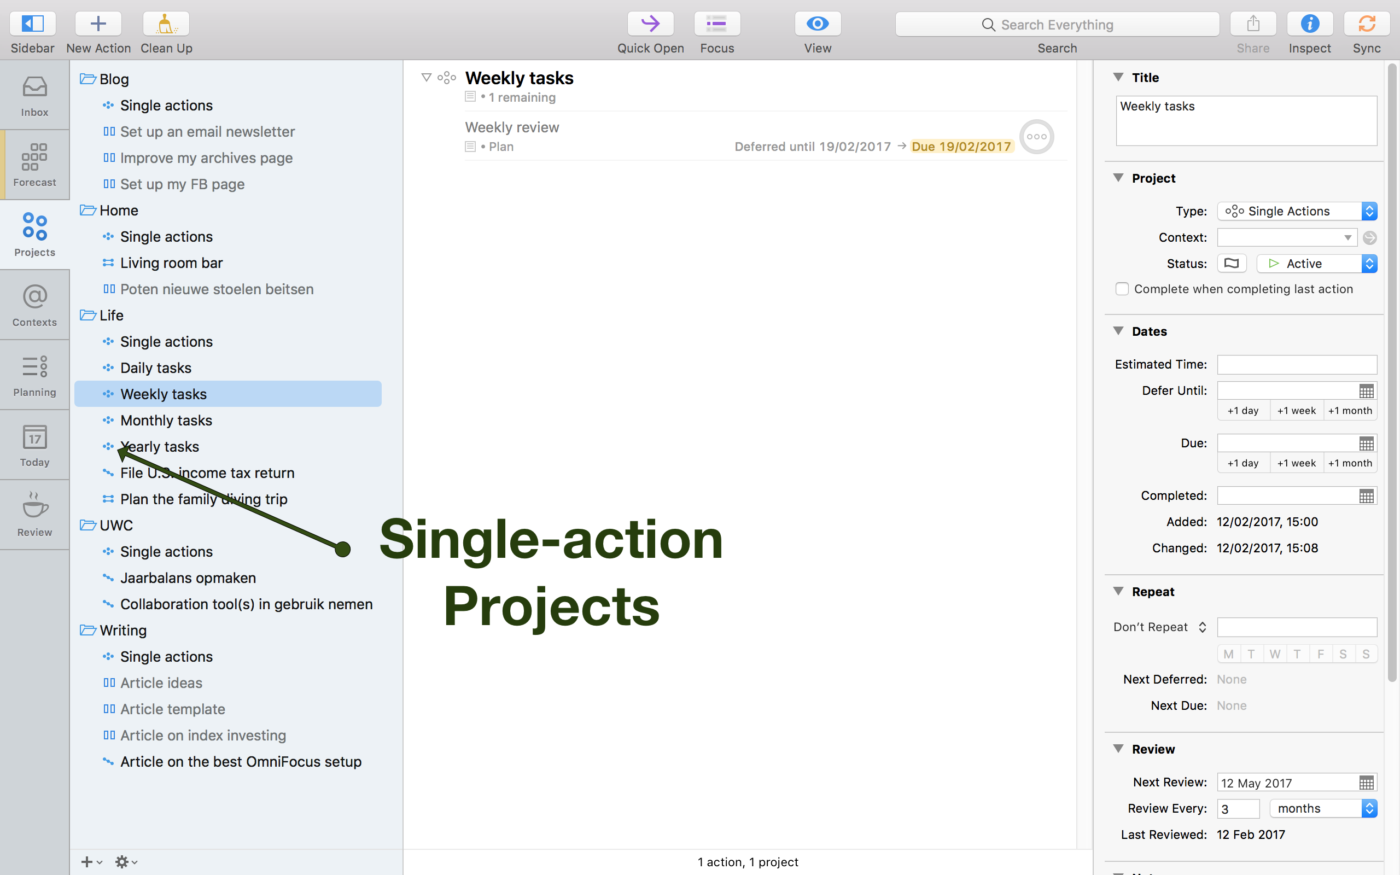Select Set up an email newsletter project
The image size is (1400, 875).
click(207, 131)
